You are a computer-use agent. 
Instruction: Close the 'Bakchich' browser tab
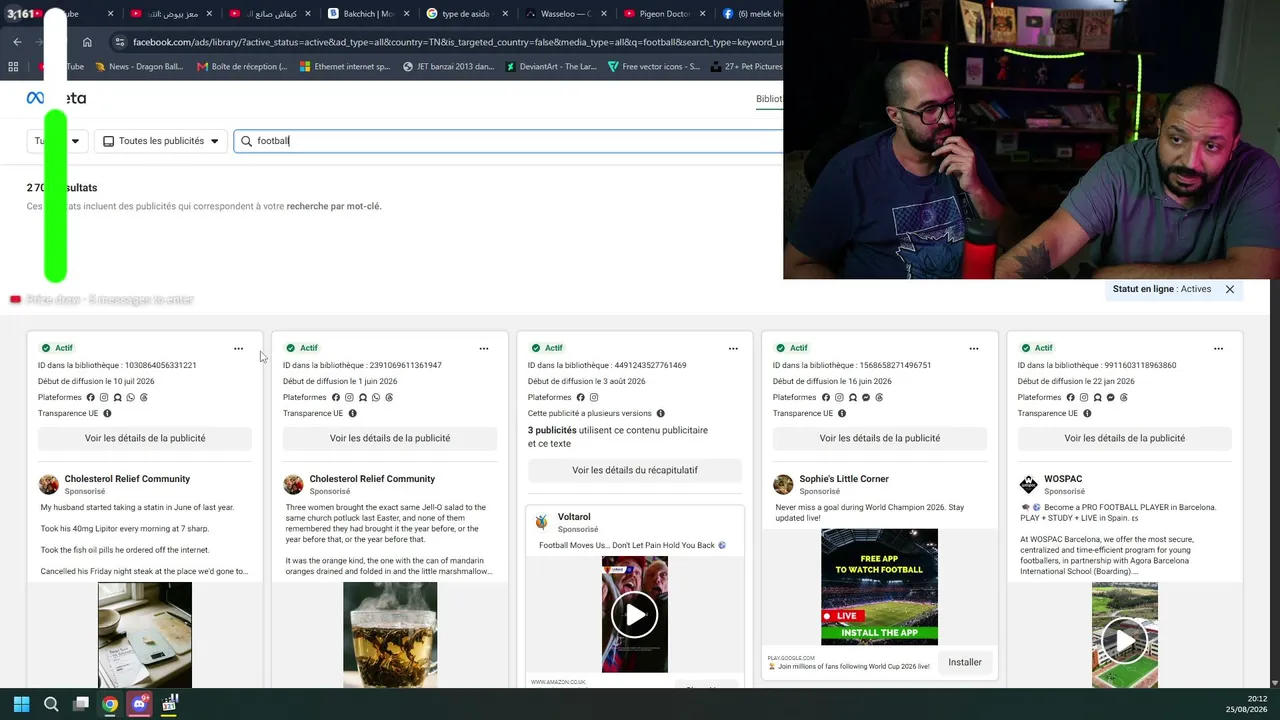(x=406, y=14)
